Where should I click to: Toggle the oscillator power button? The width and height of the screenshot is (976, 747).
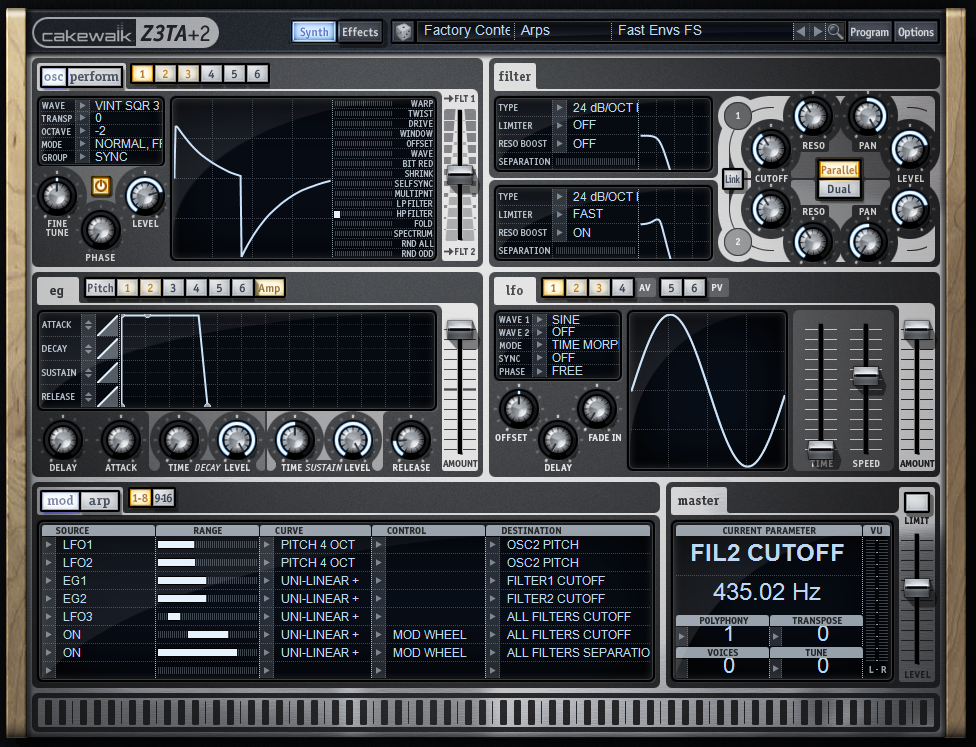pyautogui.click(x=101, y=186)
